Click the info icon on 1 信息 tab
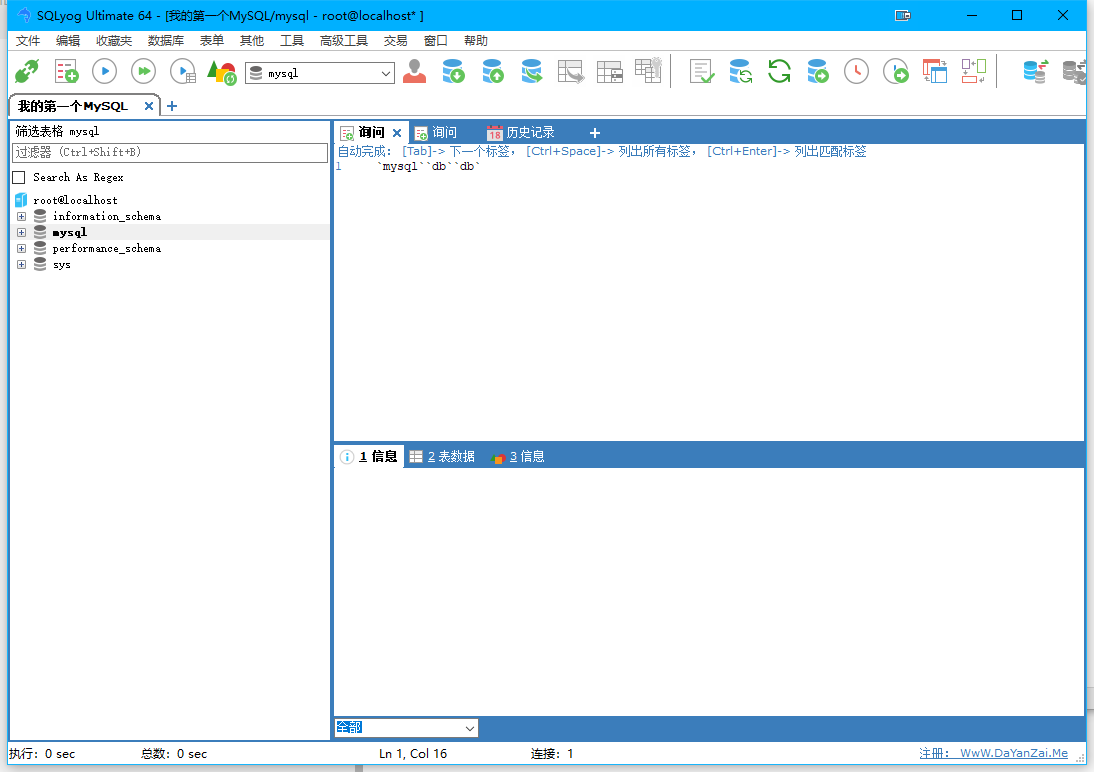This screenshot has width=1094, height=772. click(x=347, y=456)
